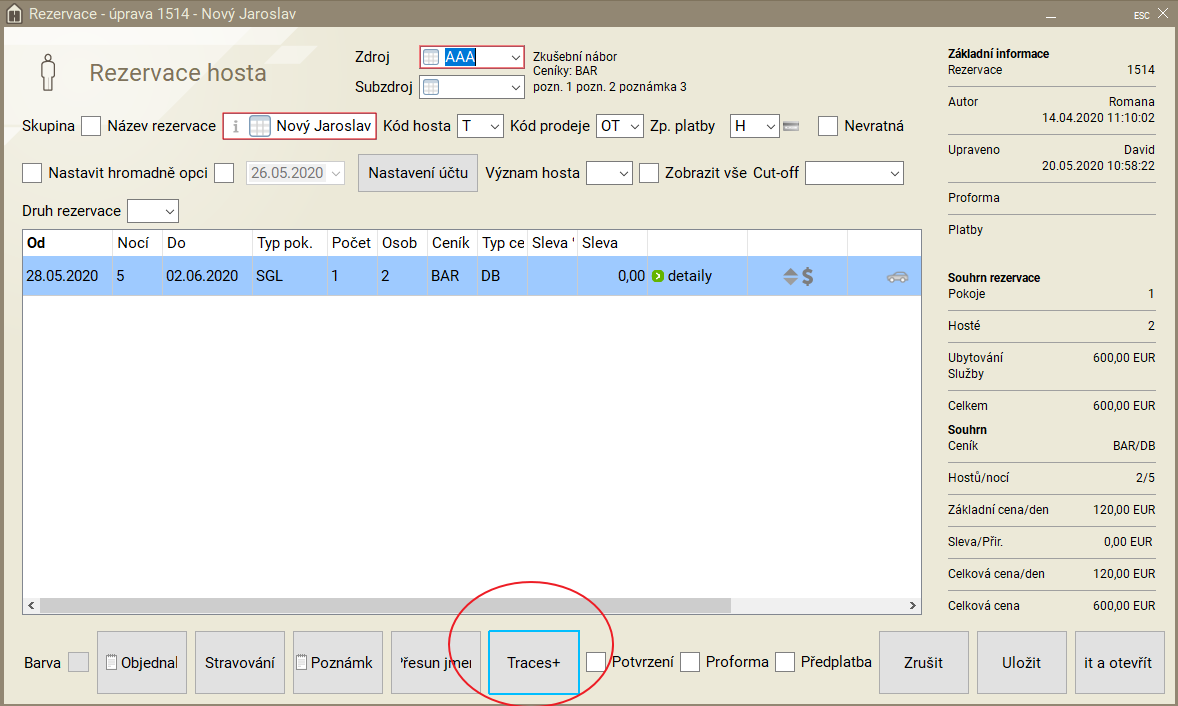
Task: Tick the Nevratná checkbox
Action: (828, 126)
